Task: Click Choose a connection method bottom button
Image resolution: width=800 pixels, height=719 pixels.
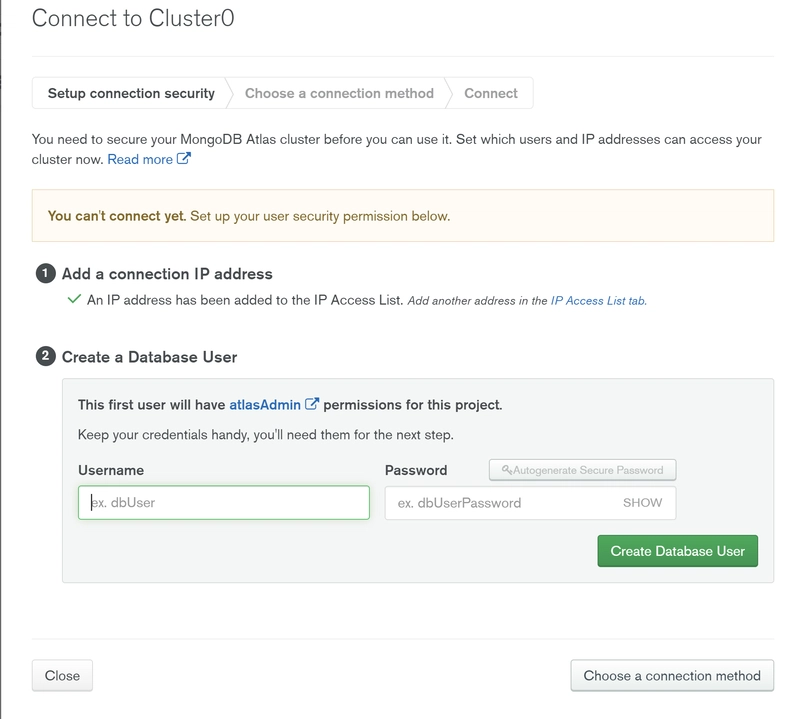Action: coord(672,676)
